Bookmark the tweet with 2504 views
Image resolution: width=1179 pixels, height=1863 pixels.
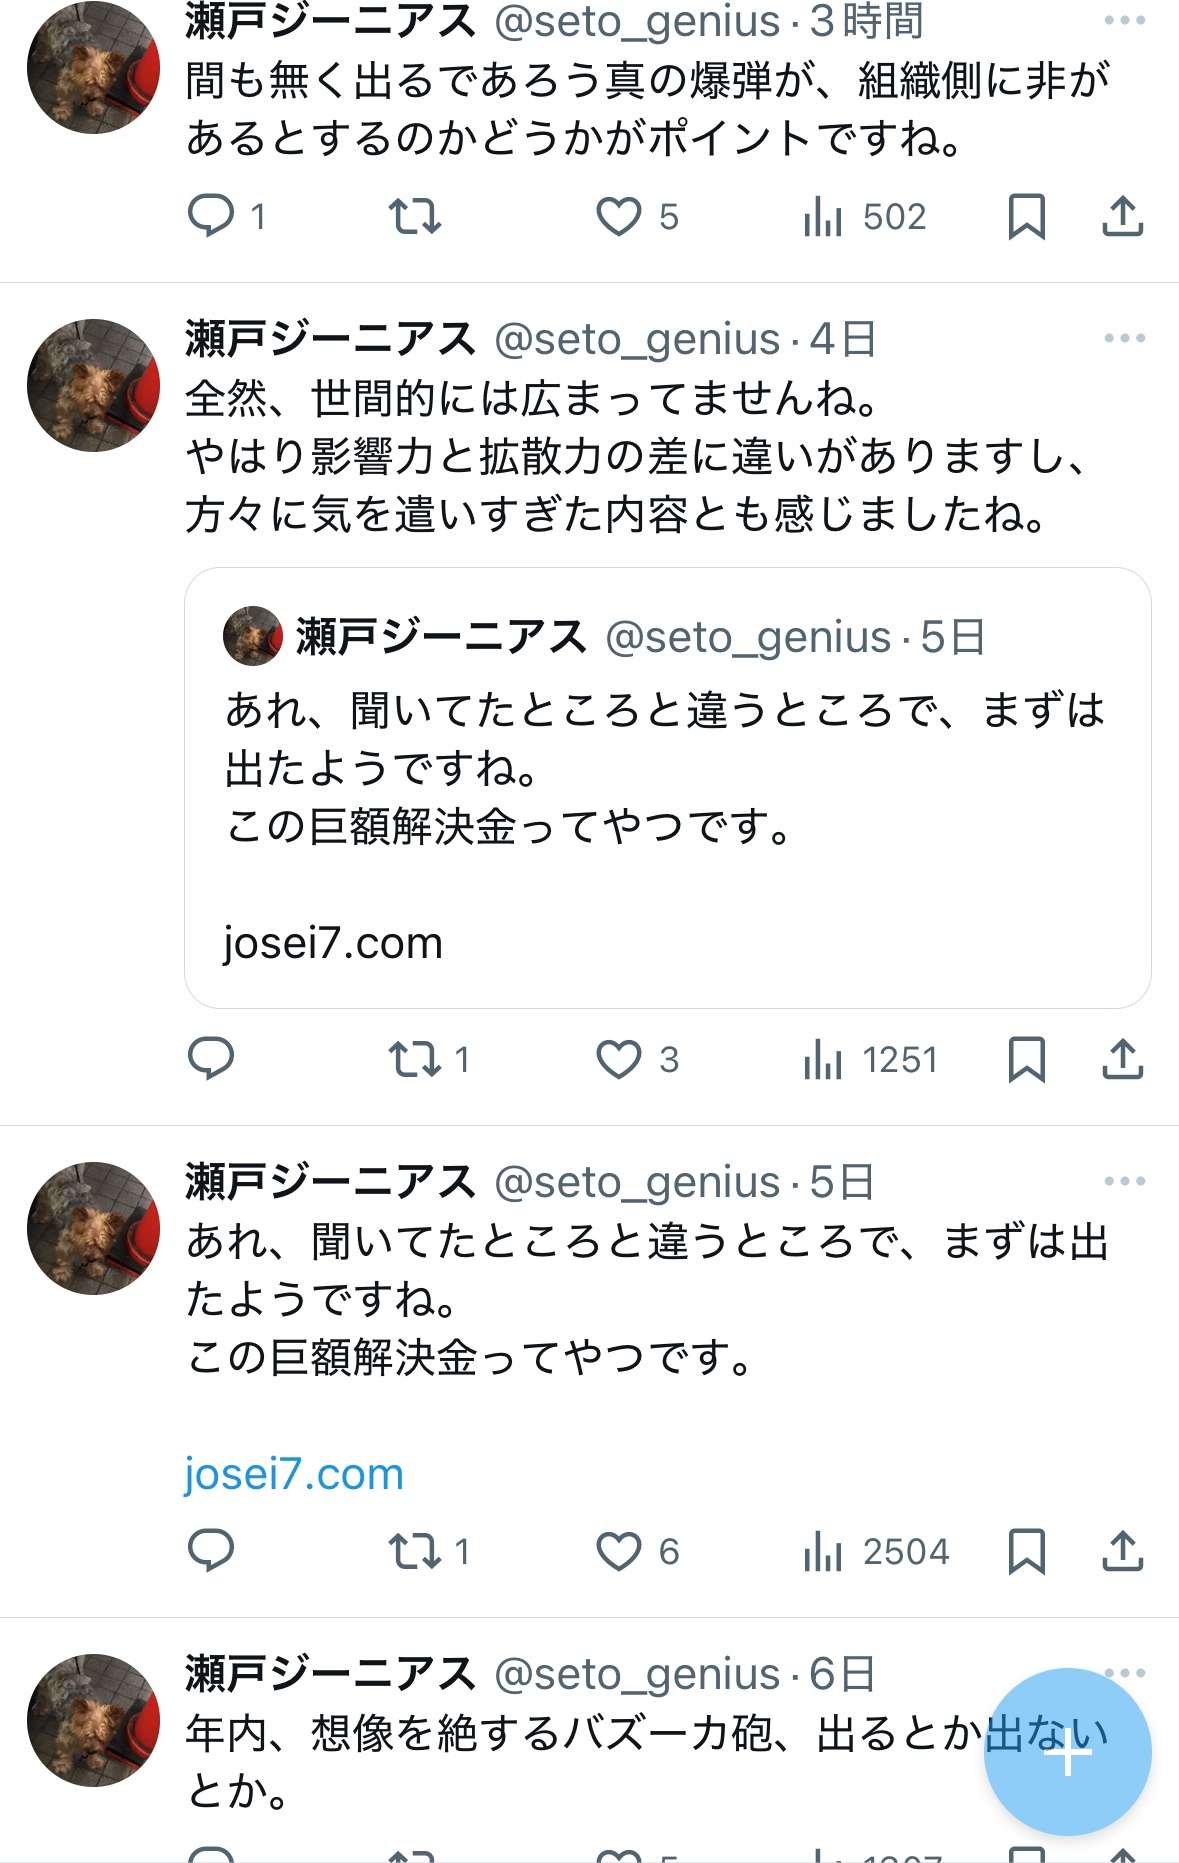coord(1026,1551)
